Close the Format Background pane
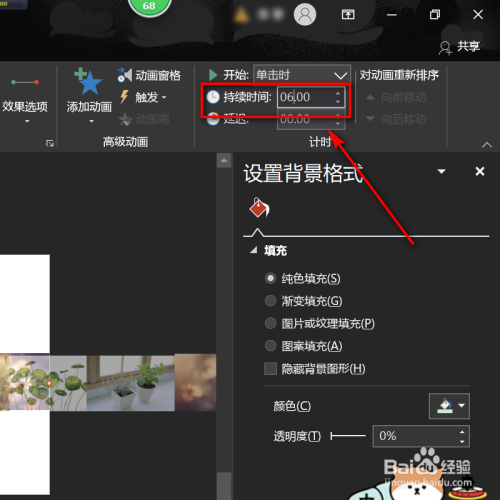The height and width of the screenshot is (500, 500). coord(480,171)
